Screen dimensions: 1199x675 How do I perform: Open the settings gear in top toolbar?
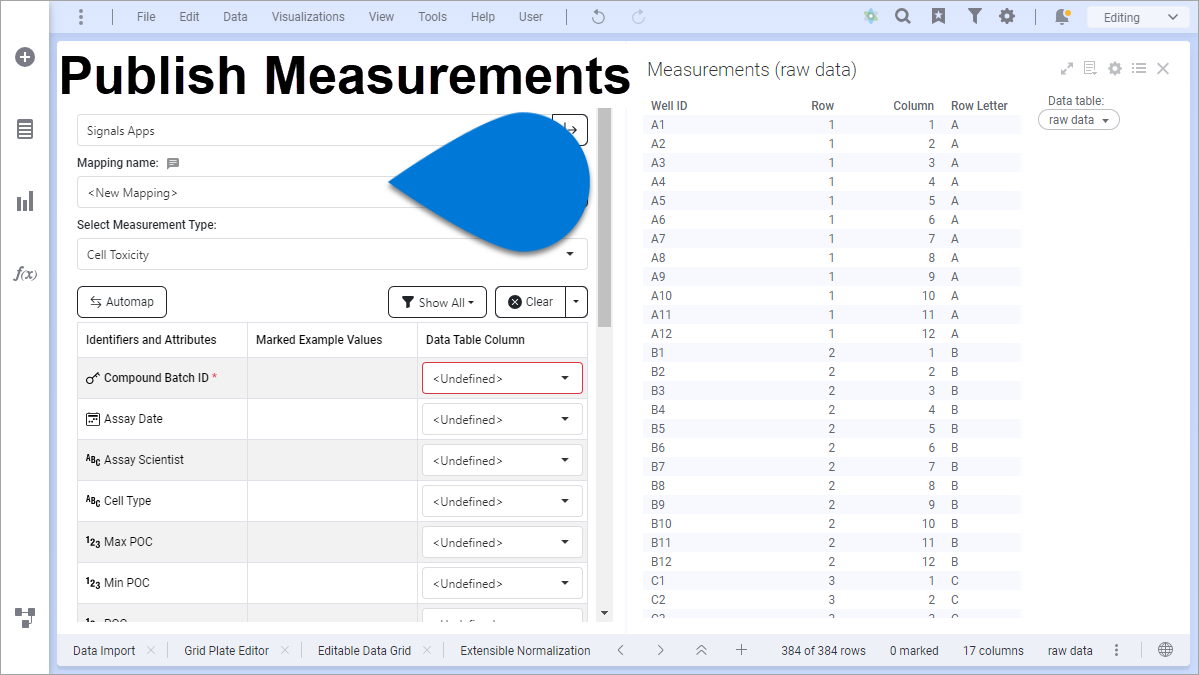(x=1007, y=16)
